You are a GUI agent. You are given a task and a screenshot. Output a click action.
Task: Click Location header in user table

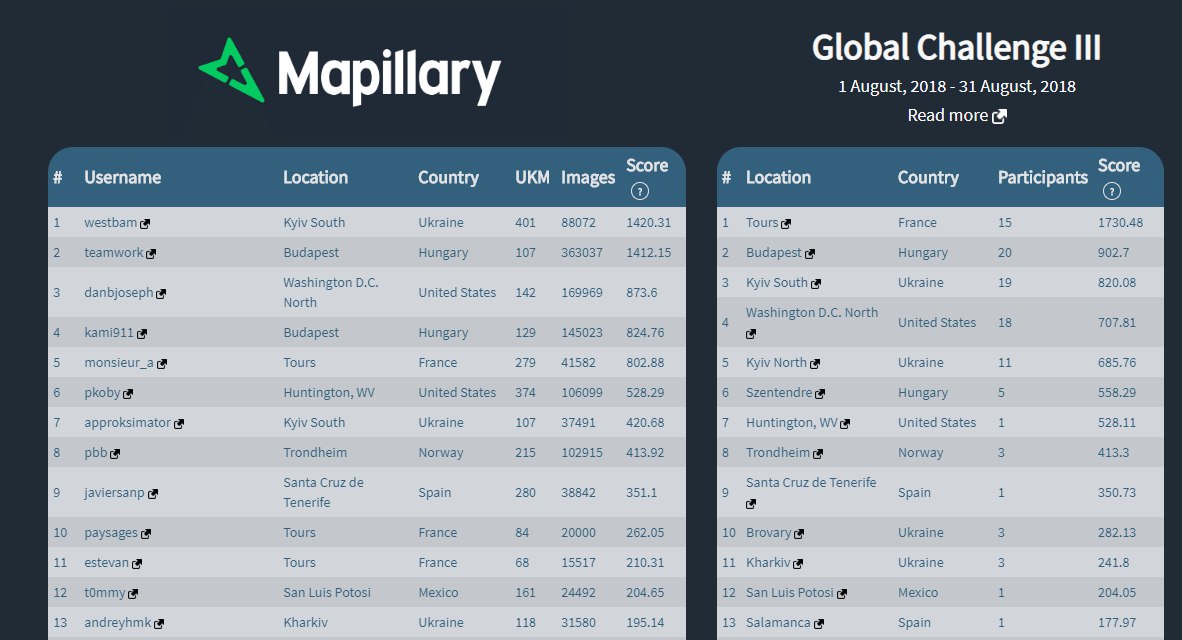(315, 177)
